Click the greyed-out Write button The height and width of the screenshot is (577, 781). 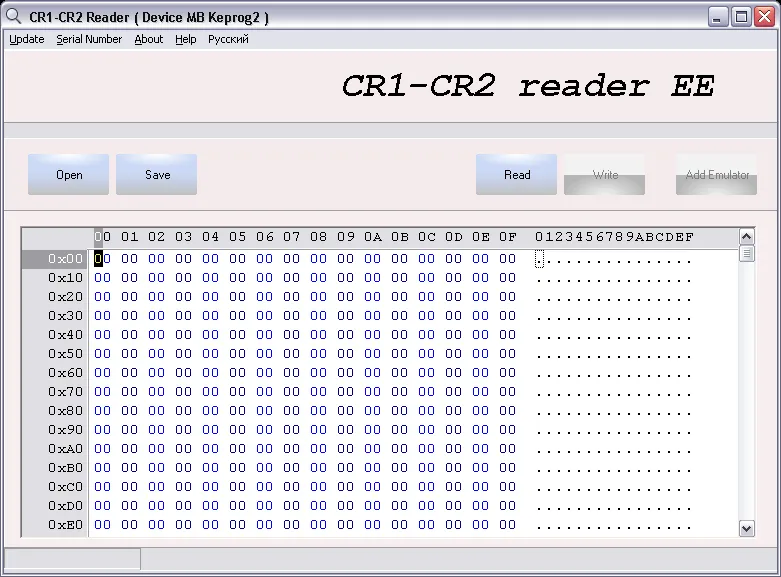605,174
